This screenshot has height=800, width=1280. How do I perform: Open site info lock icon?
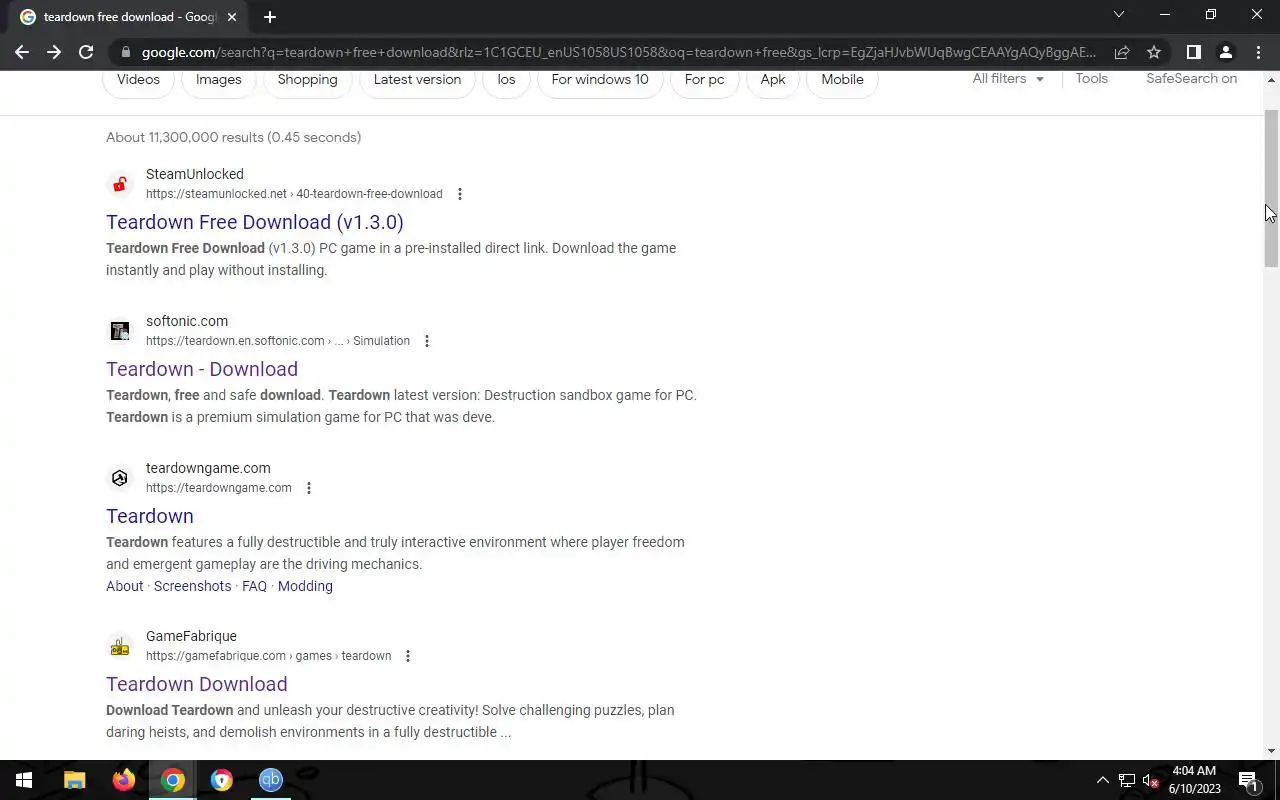125,52
